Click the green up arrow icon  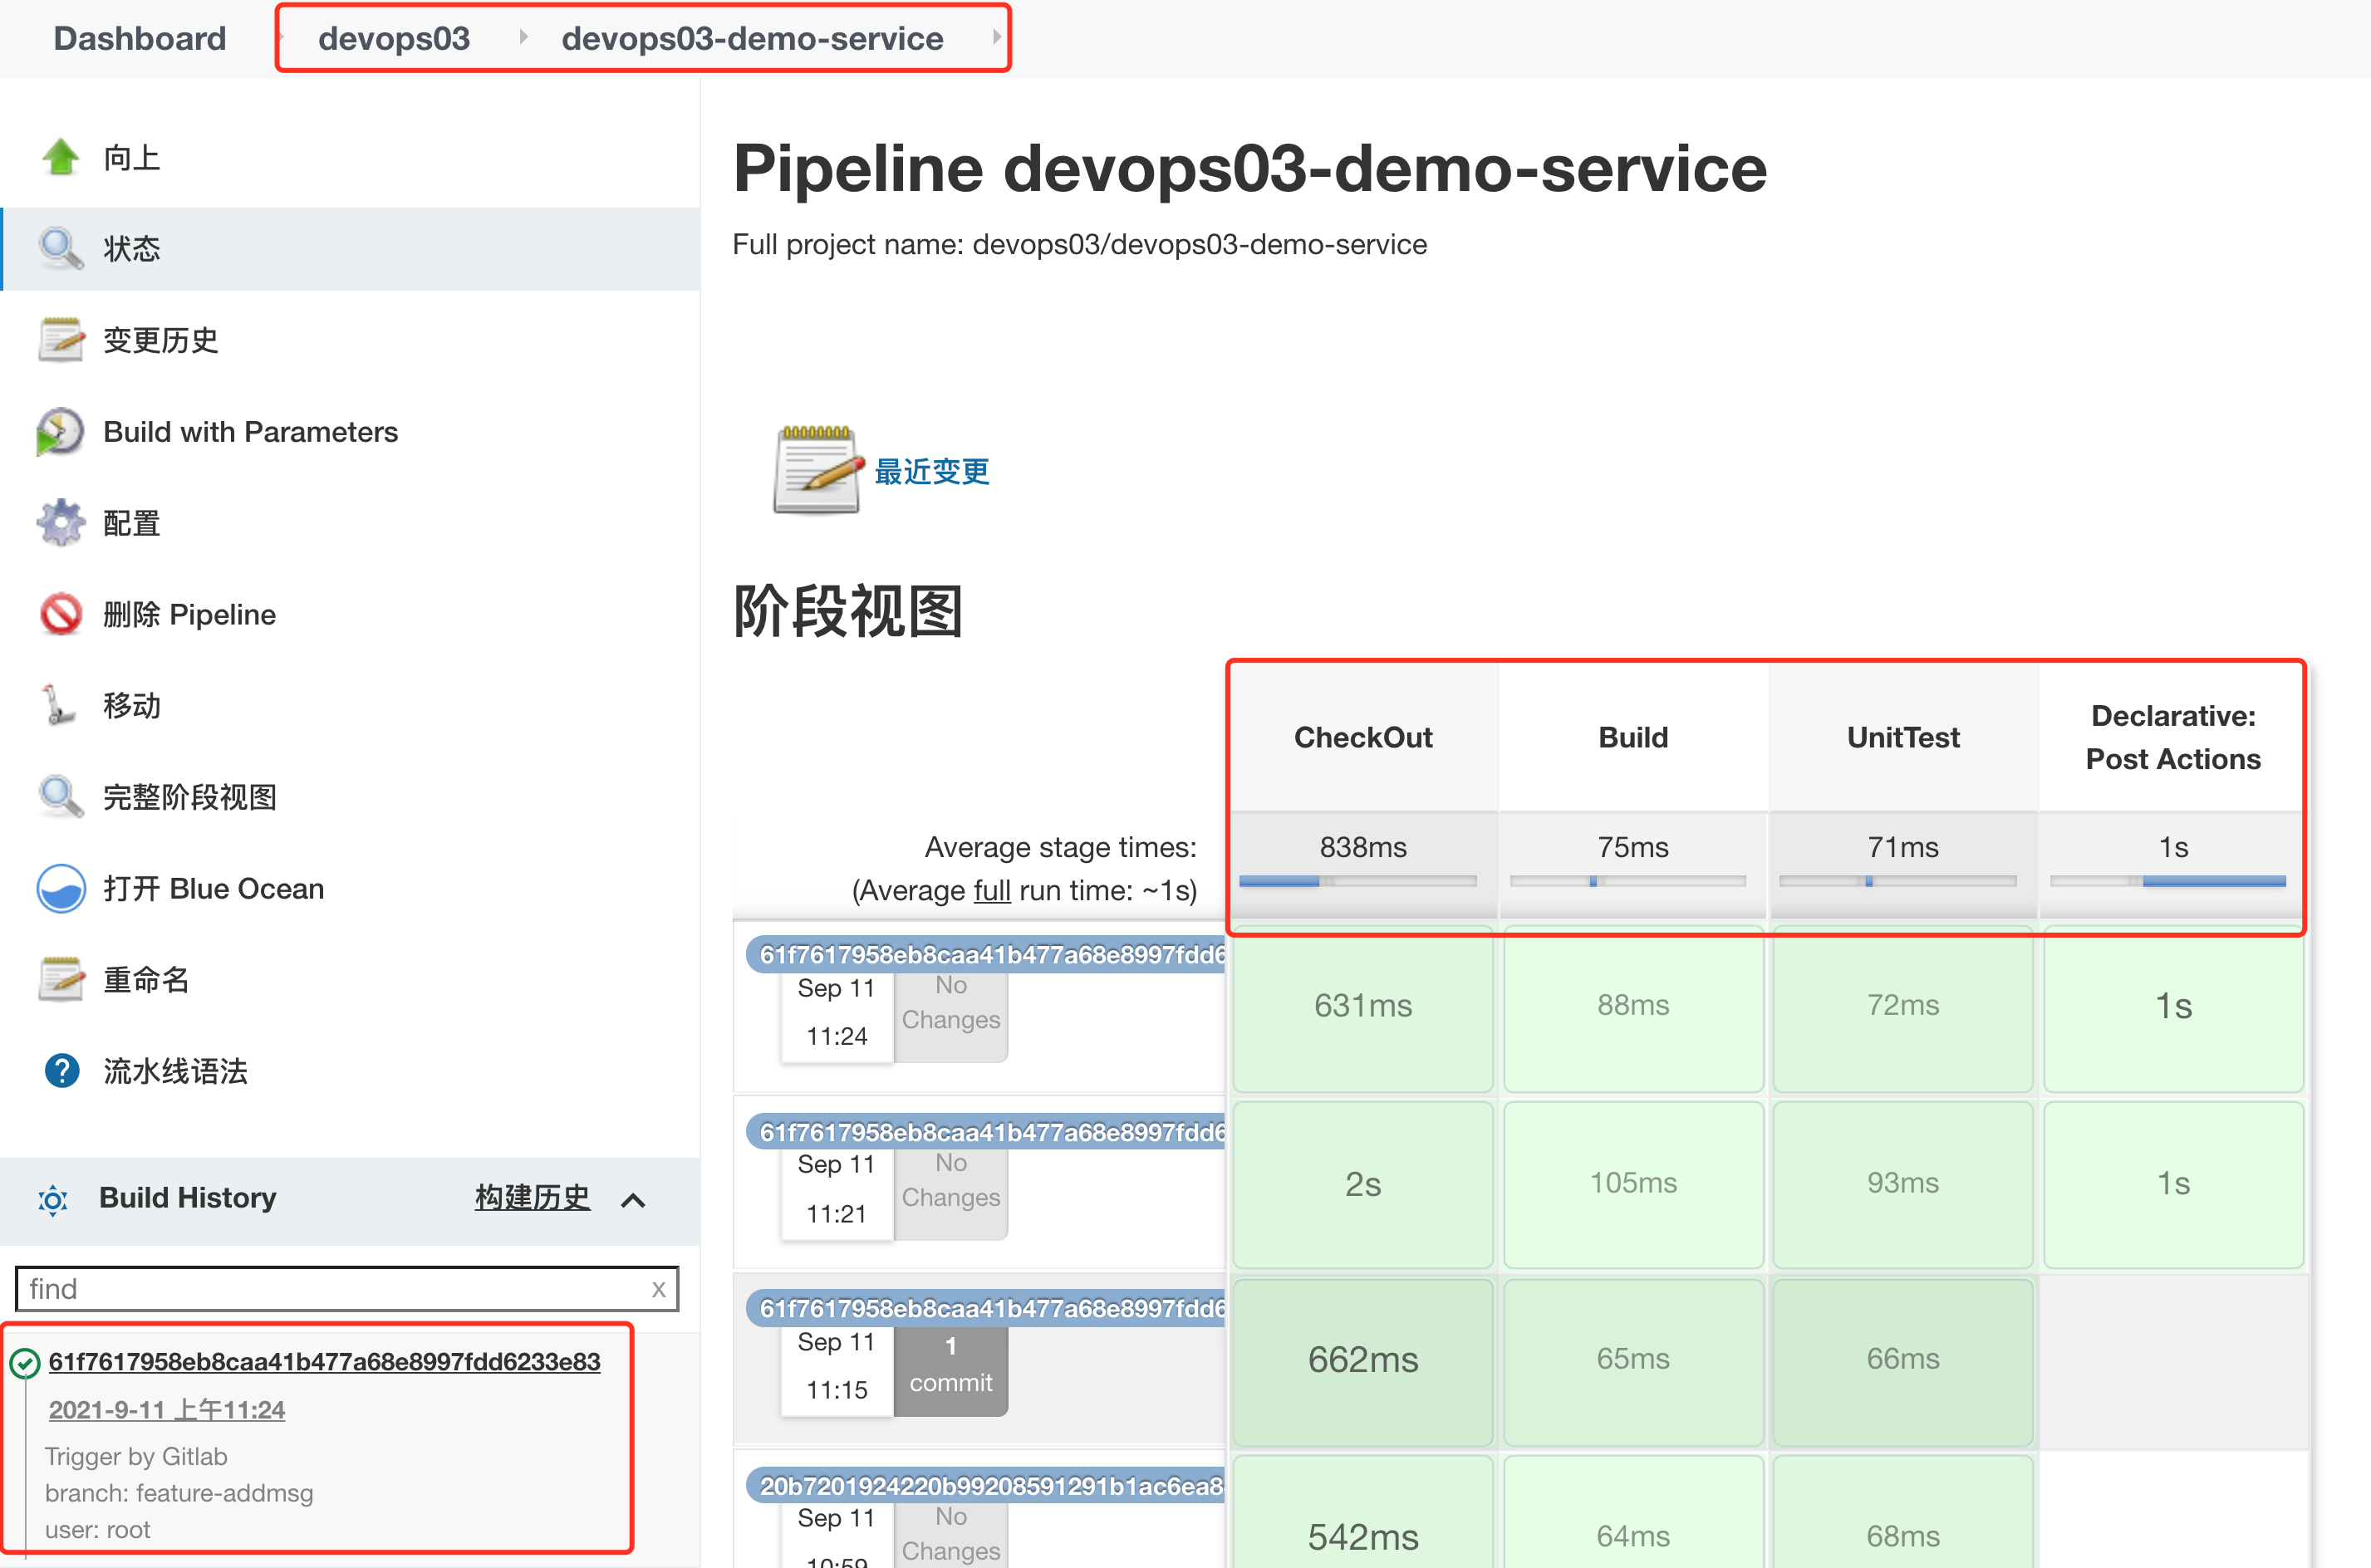(x=61, y=157)
